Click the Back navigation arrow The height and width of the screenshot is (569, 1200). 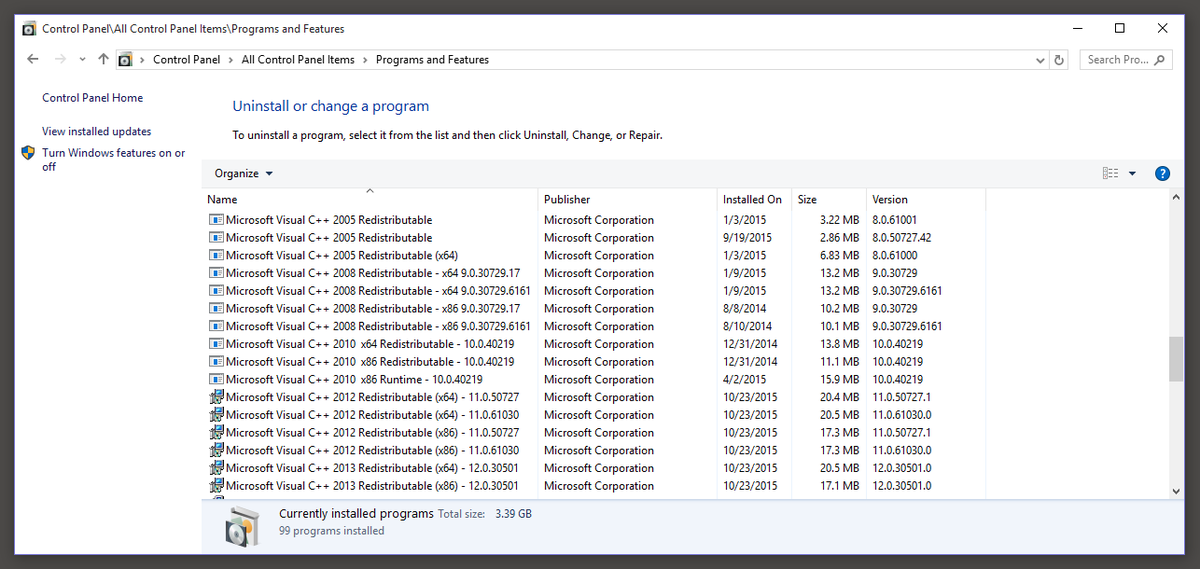33,60
